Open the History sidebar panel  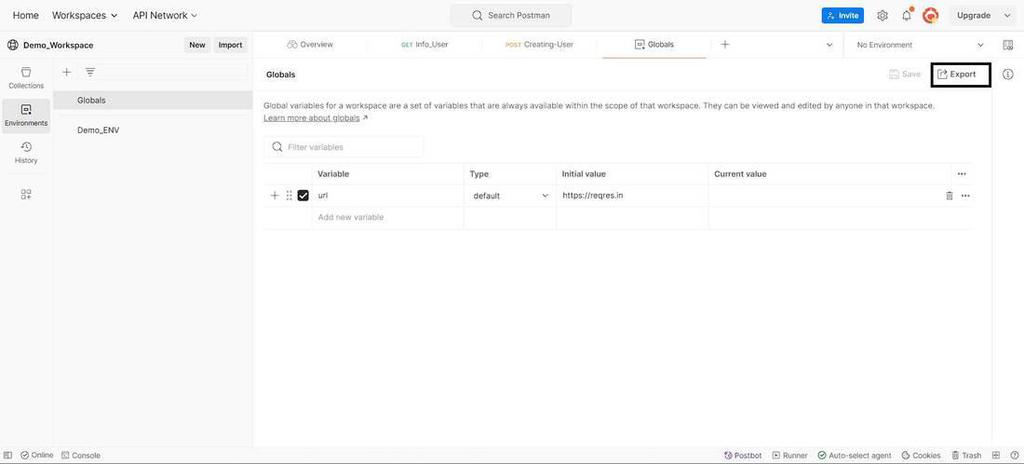pos(26,153)
